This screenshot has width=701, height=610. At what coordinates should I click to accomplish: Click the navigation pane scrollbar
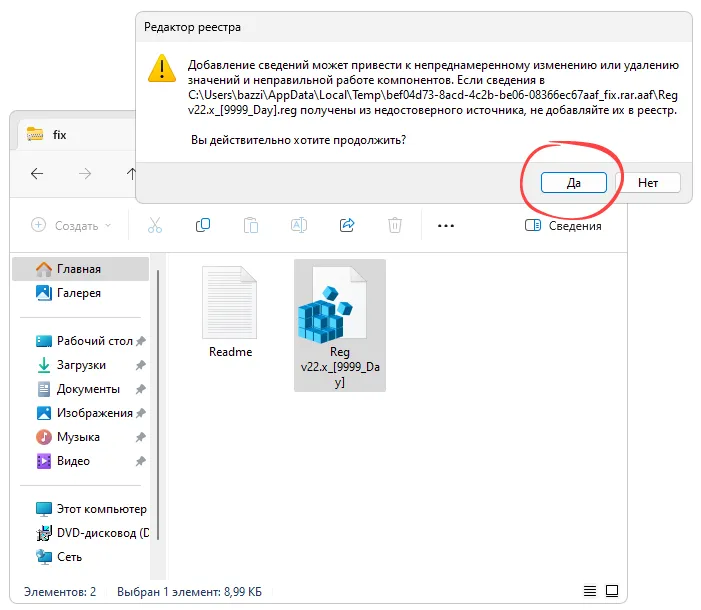[158, 405]
